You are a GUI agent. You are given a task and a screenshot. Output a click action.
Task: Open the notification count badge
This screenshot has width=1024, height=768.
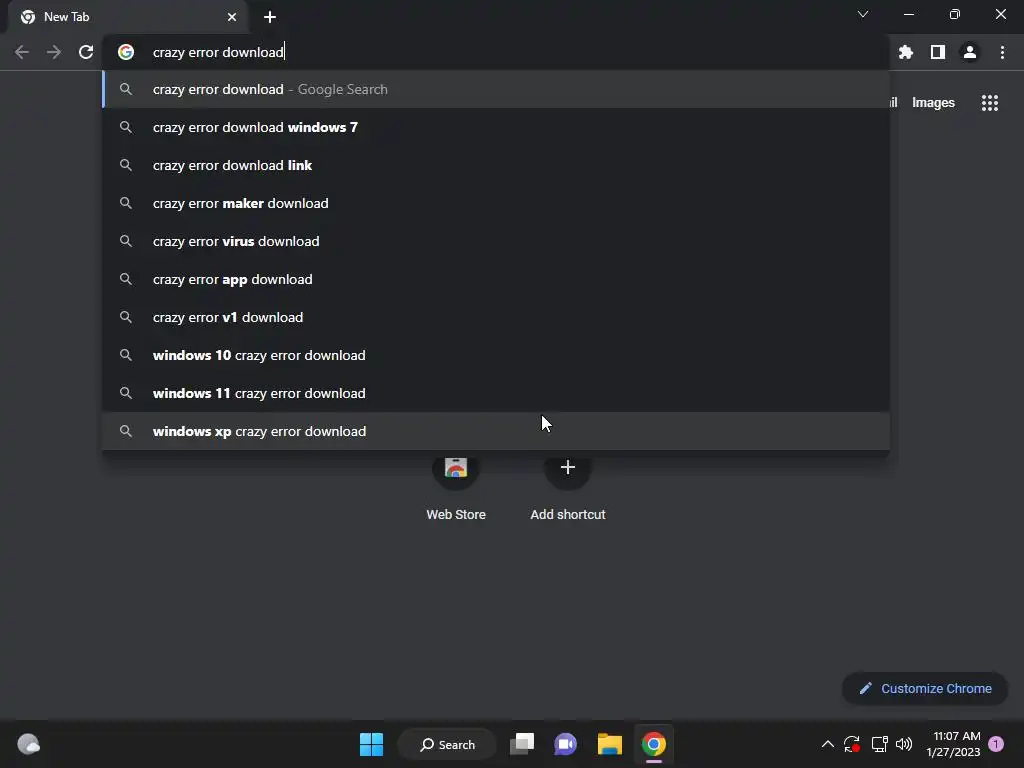tap(996, 744)
